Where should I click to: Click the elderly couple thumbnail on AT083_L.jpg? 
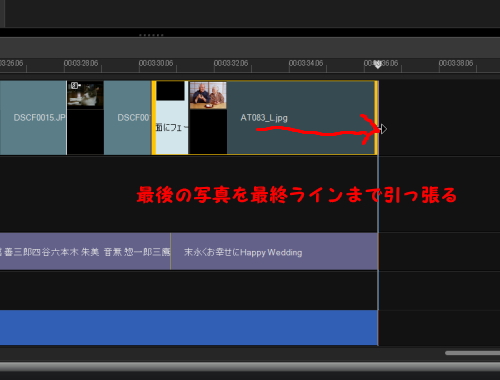[x=208, y=95]
